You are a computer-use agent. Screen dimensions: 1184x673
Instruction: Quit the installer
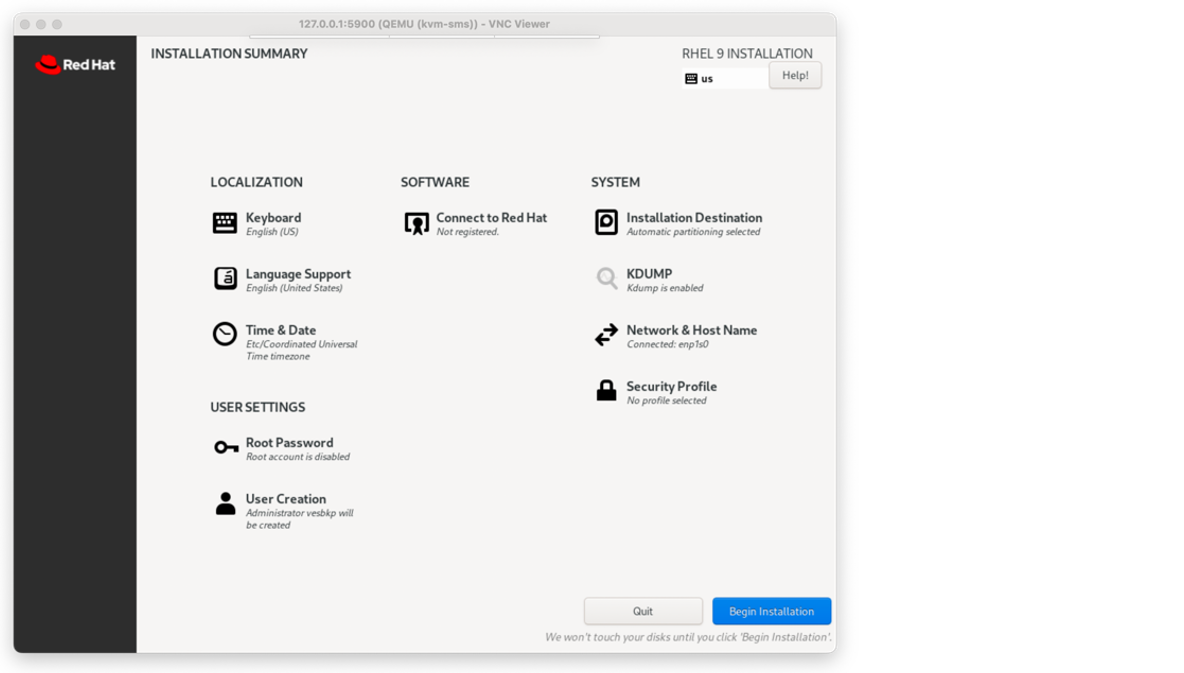pos(643,611)
